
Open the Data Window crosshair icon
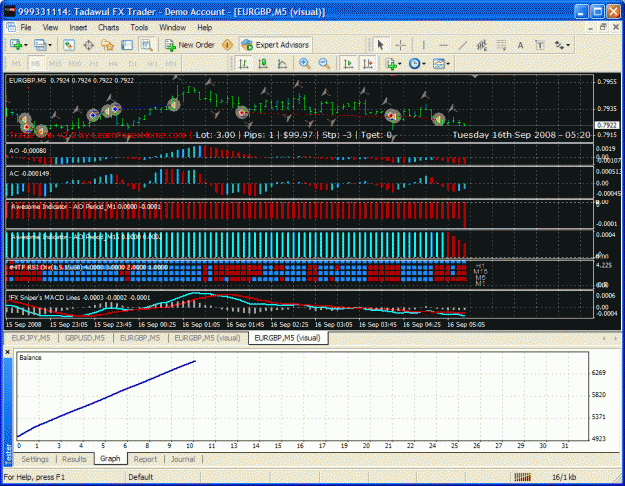[x=88, y=45]
